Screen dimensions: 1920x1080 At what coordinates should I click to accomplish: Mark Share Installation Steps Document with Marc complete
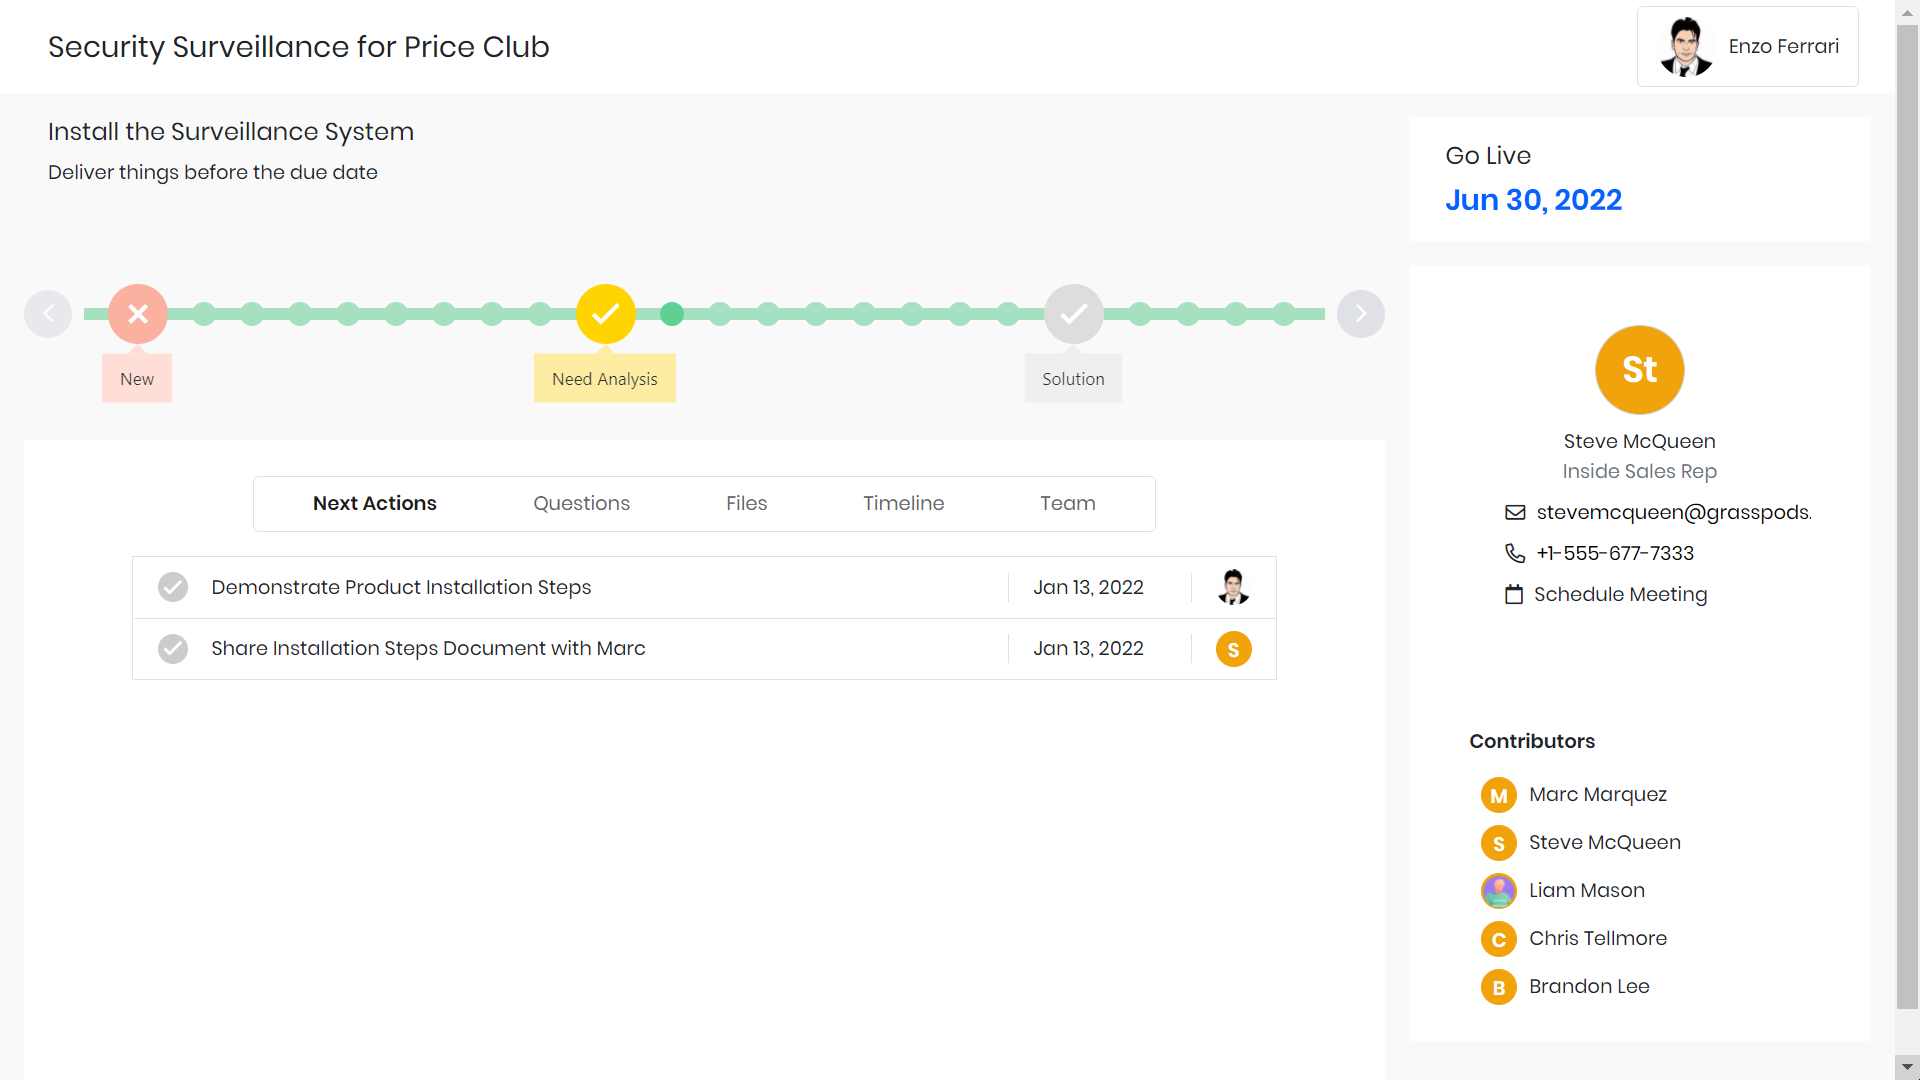[172, 648]
